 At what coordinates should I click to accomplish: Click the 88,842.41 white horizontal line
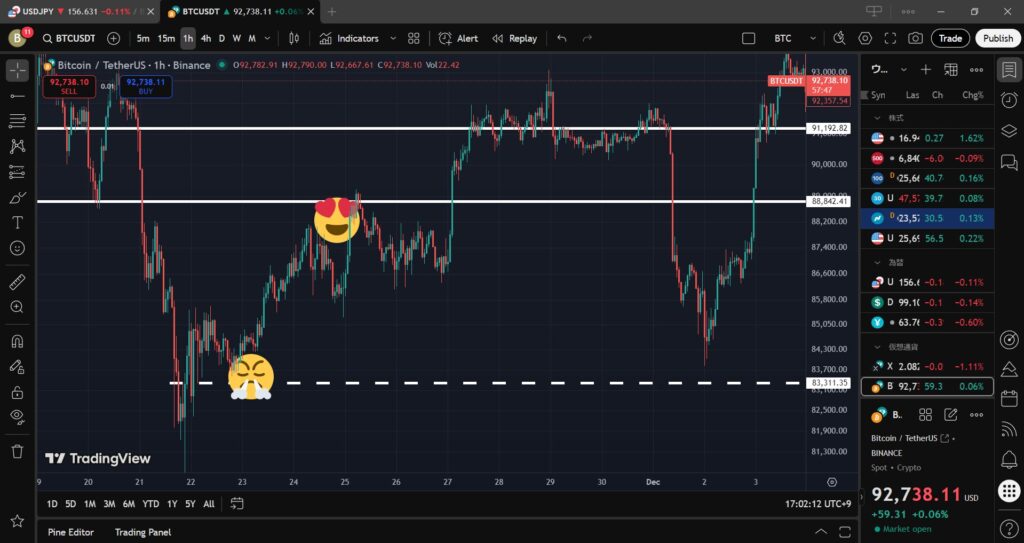tap(500, 201)
